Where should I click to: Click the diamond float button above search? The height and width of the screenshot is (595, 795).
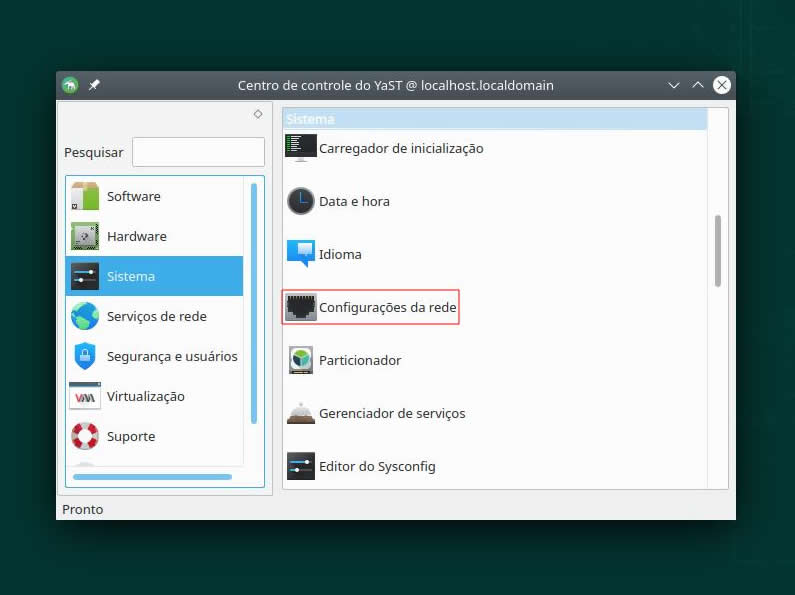coord(257,114)
